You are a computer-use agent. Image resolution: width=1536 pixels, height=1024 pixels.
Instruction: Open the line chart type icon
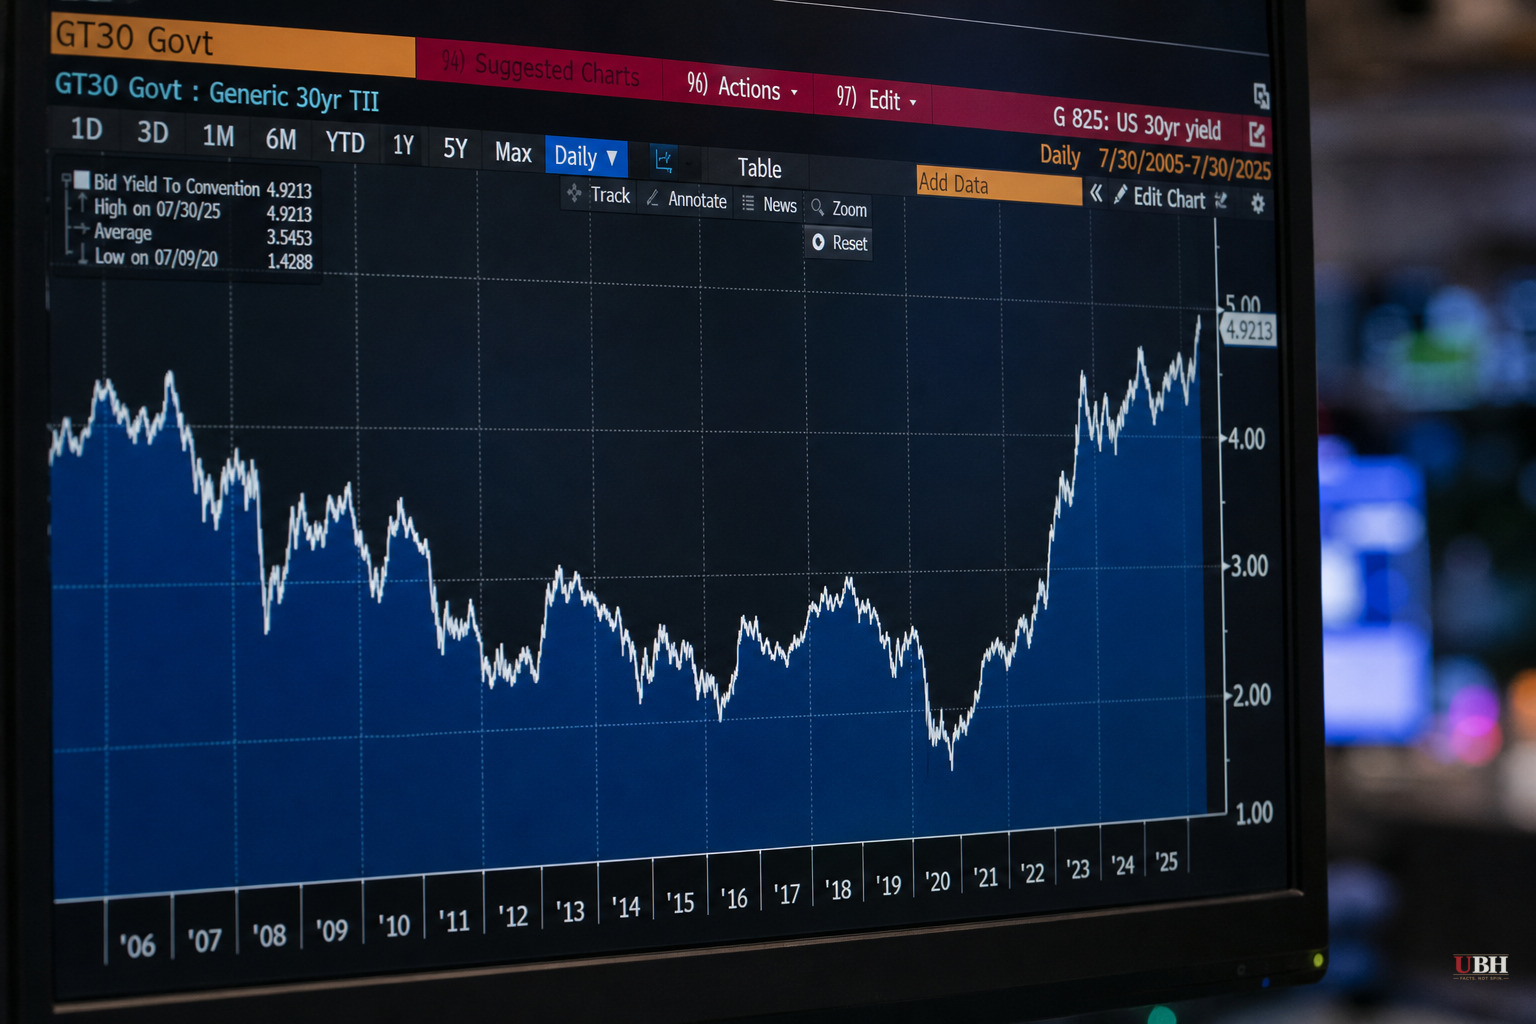click(x=663, y=159)
